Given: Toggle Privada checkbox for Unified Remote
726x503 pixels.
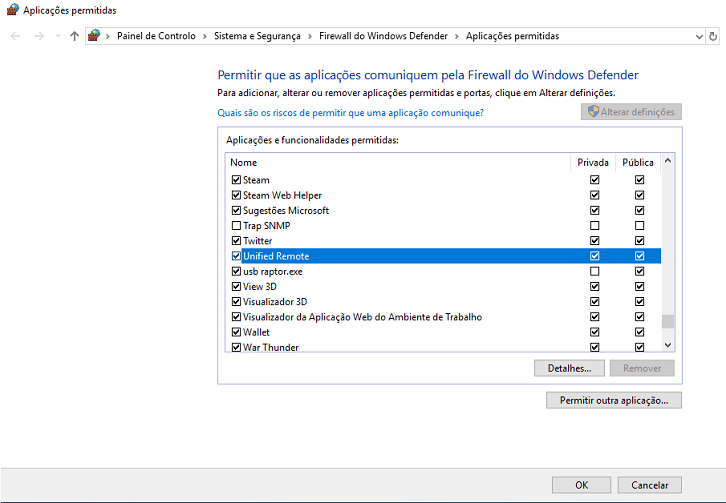Looking at the screenshot, I should point(595,256).
